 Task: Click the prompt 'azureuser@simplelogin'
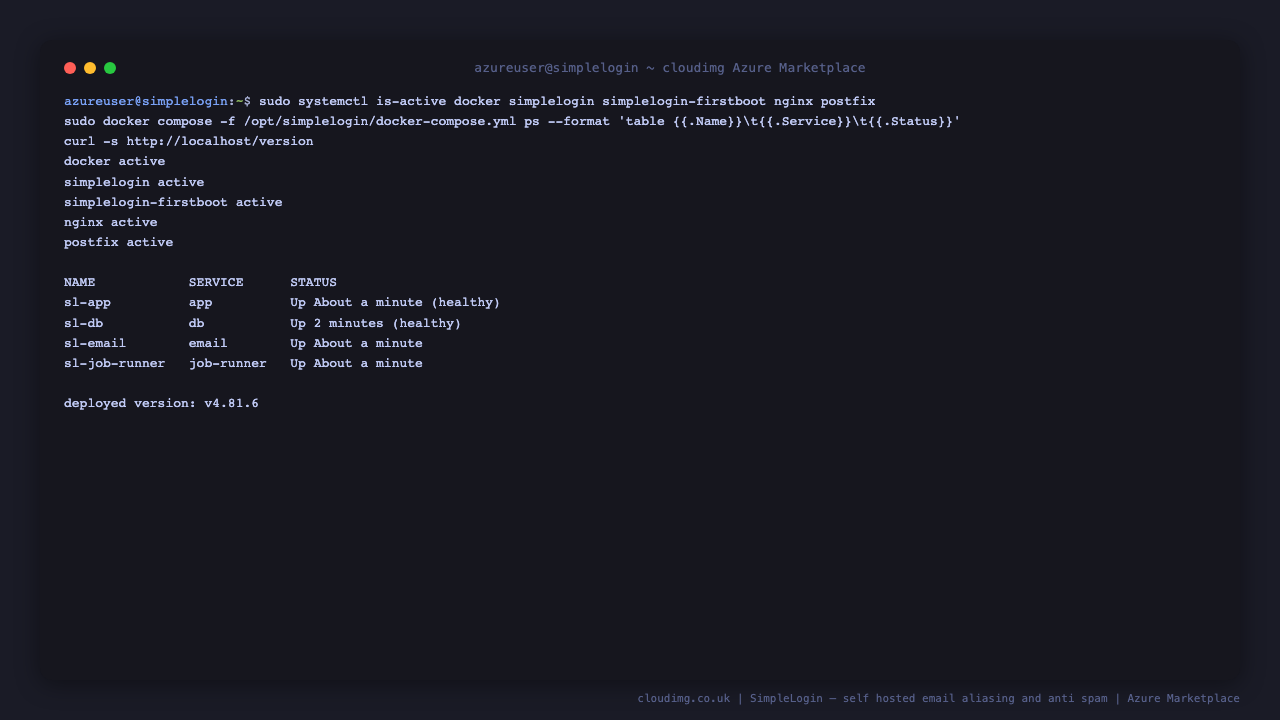click(x=146, y=101)
